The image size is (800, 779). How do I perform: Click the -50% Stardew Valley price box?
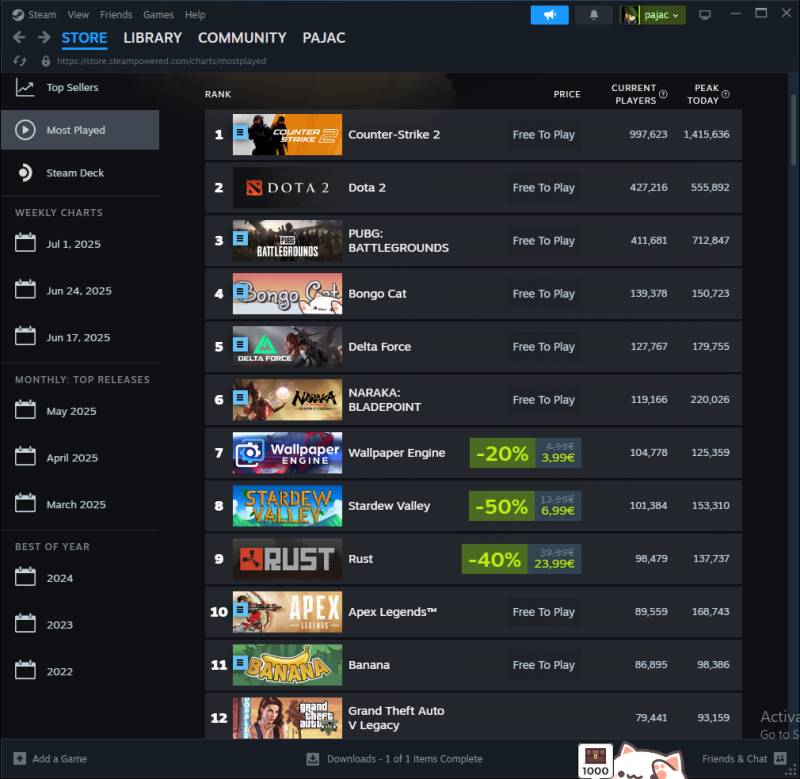click(x=524, y=506)
